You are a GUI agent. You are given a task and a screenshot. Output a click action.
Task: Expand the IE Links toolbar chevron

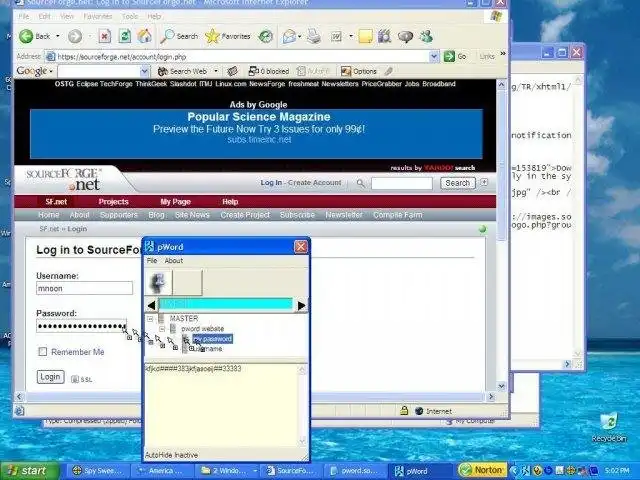coord(503,54)
